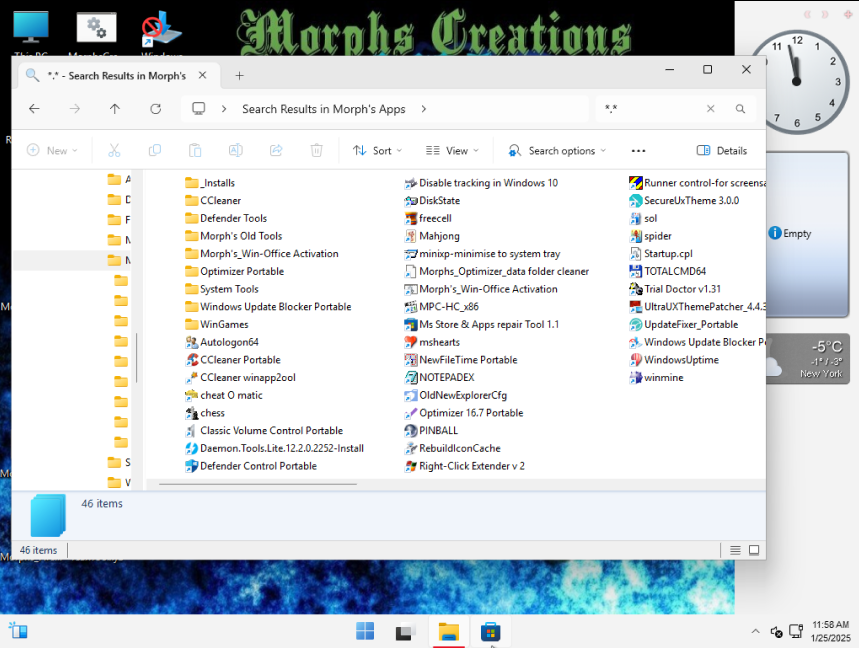Select NOTEPADEX item
Image resolution: width=859 pixels, height=648 pixels.
(x=439, y=377)
